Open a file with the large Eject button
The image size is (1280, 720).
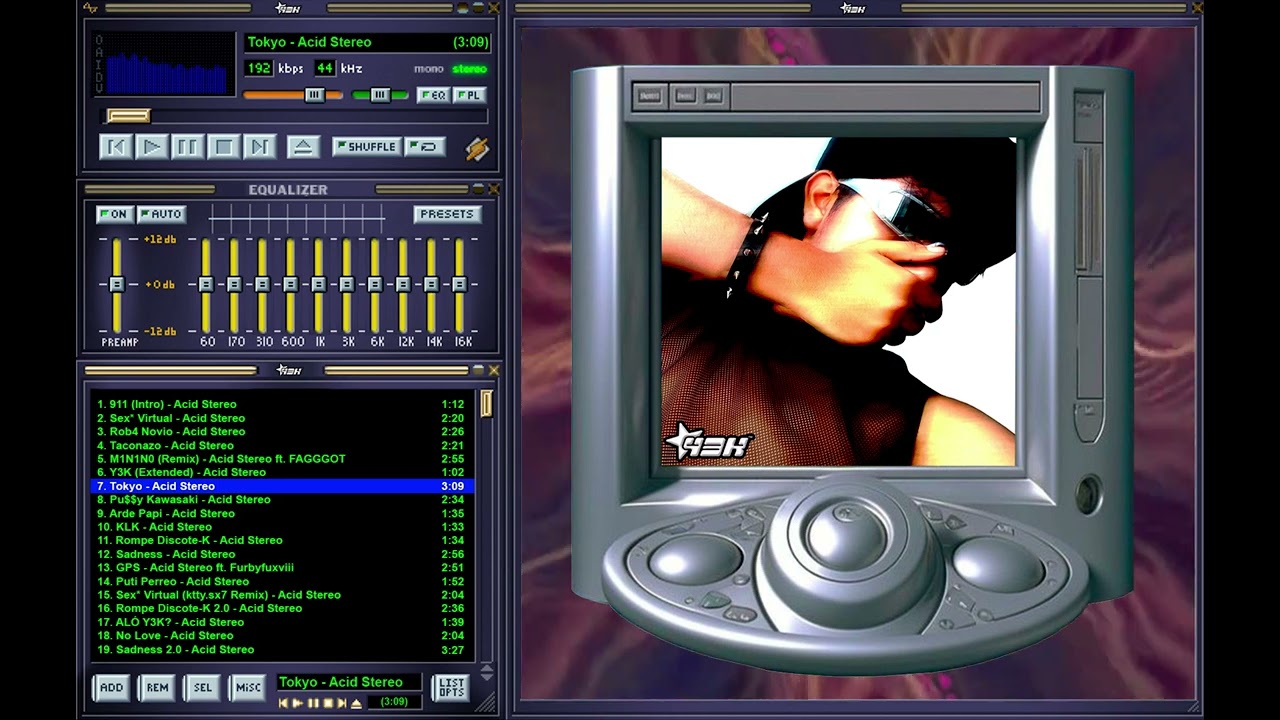point(303,147)
